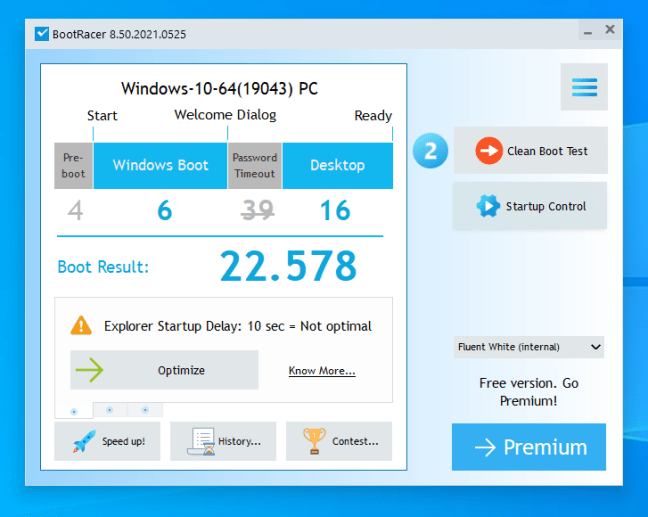This screenshot has height=517, width=648.
Task: Click the Pre-boot stage block
Action: point(74,166)
